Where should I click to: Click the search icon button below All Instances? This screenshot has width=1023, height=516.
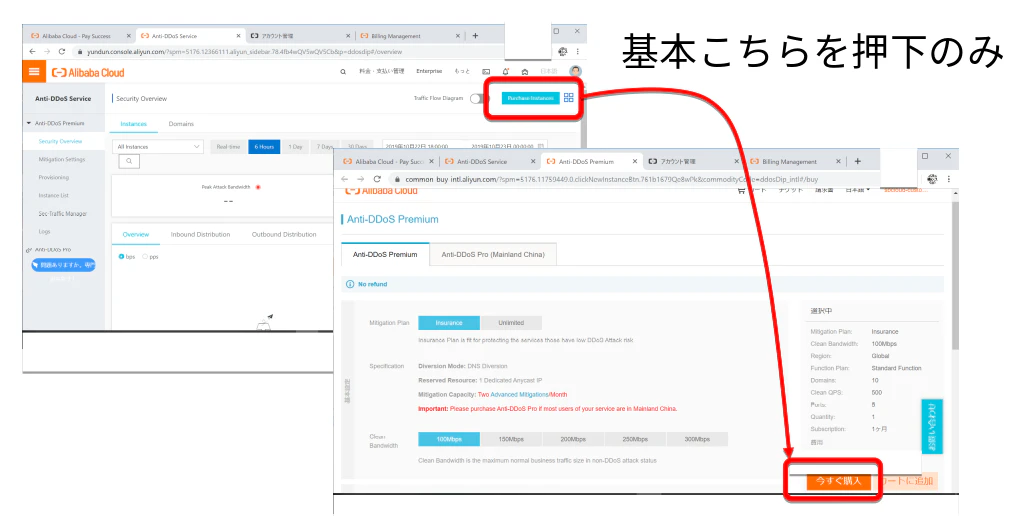(x=129, y=161)
